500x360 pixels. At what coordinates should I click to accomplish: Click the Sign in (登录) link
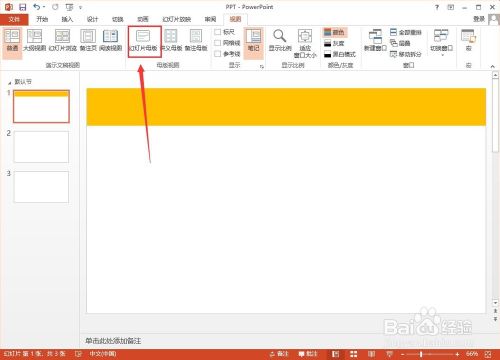click(479, 19)
